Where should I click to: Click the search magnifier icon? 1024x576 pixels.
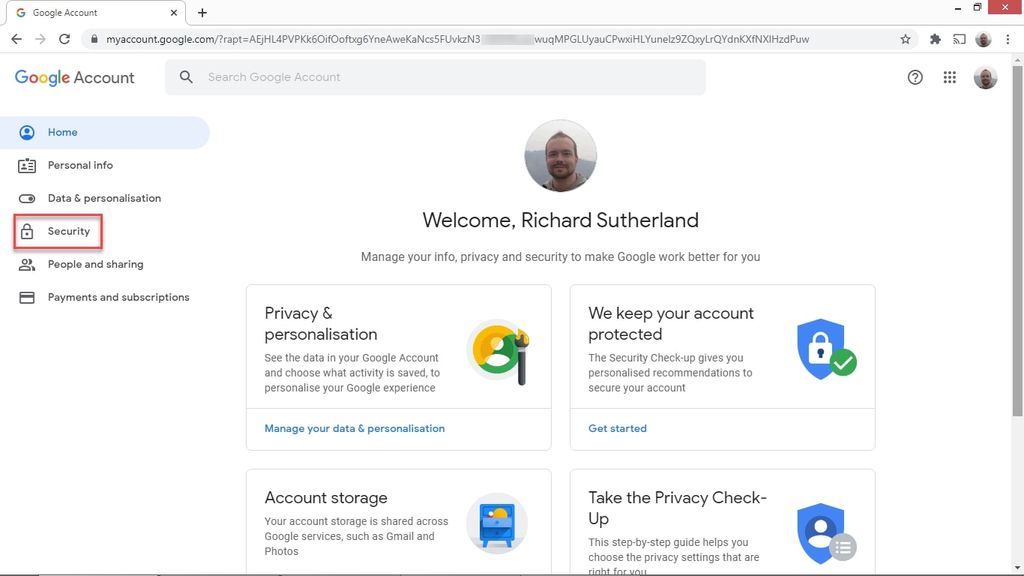coord(185,76)
